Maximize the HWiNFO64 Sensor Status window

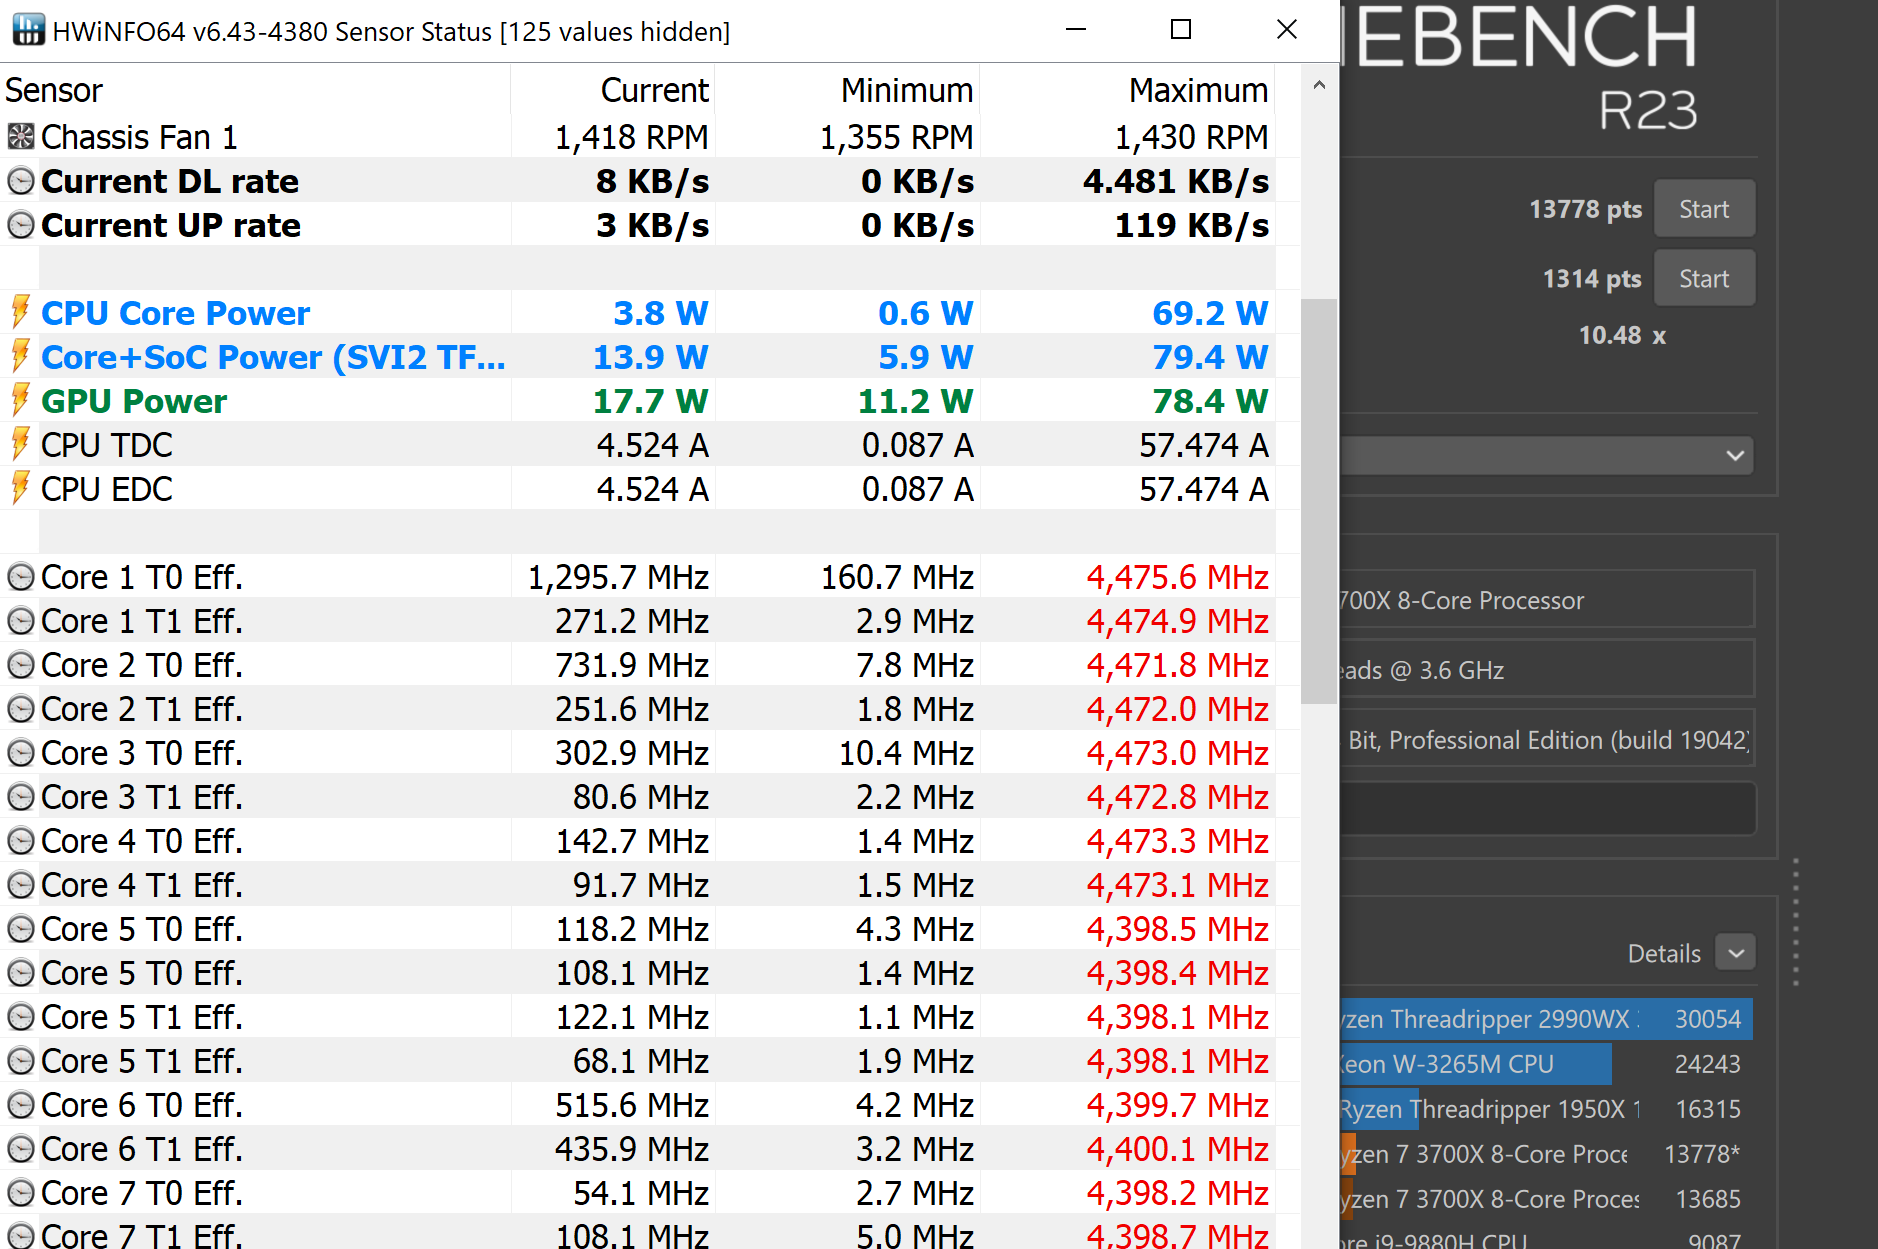coord(1181,30)
